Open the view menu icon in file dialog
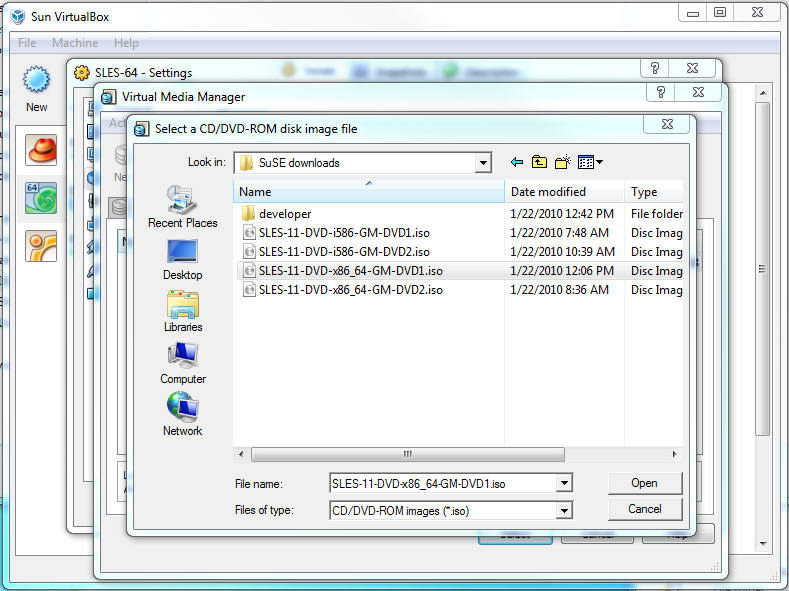Viewport: 789px width, 591px height. (590, 162)
